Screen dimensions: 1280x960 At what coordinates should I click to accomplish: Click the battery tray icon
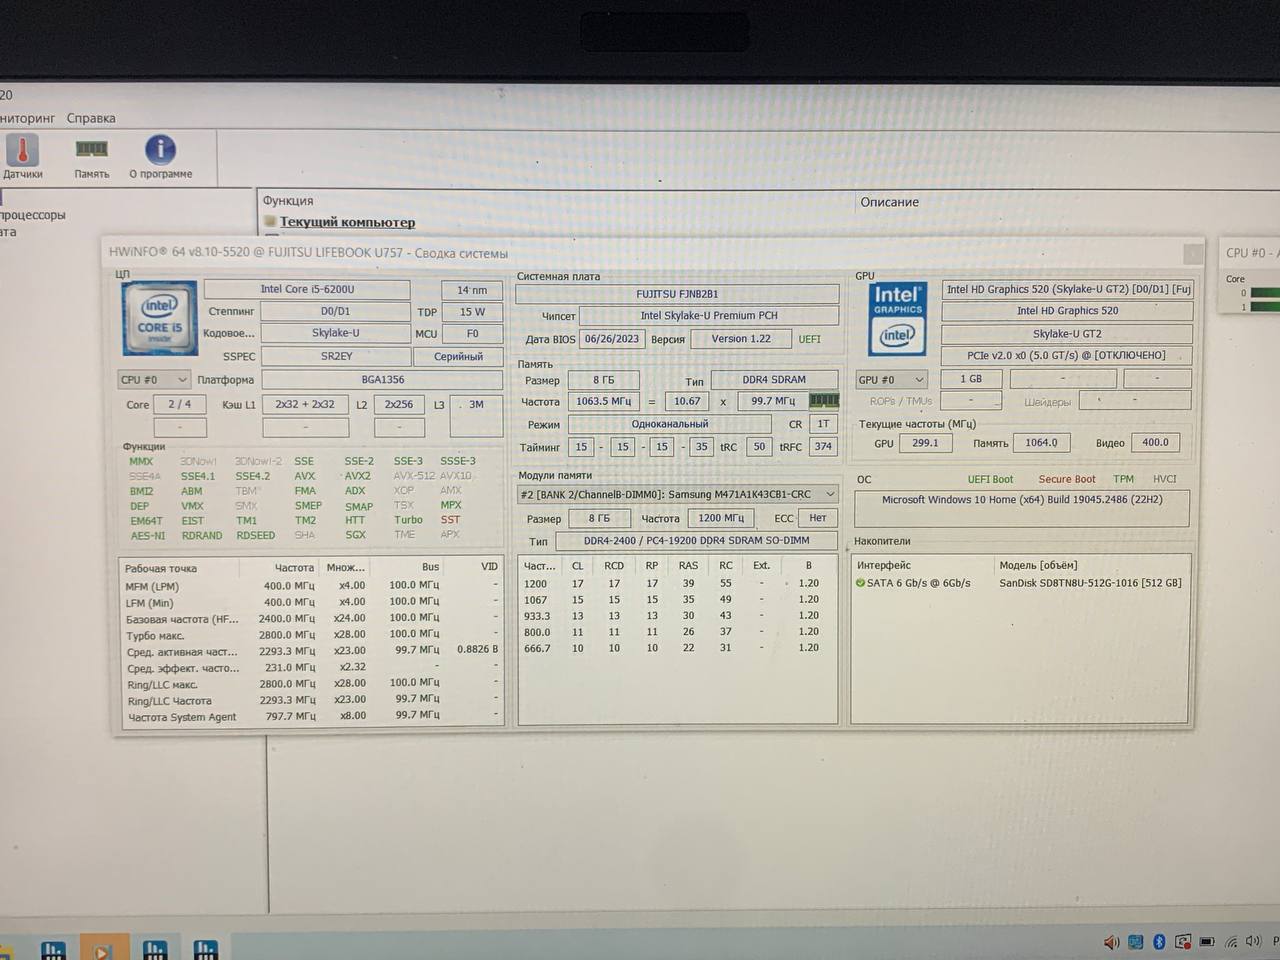[1207, 942]
